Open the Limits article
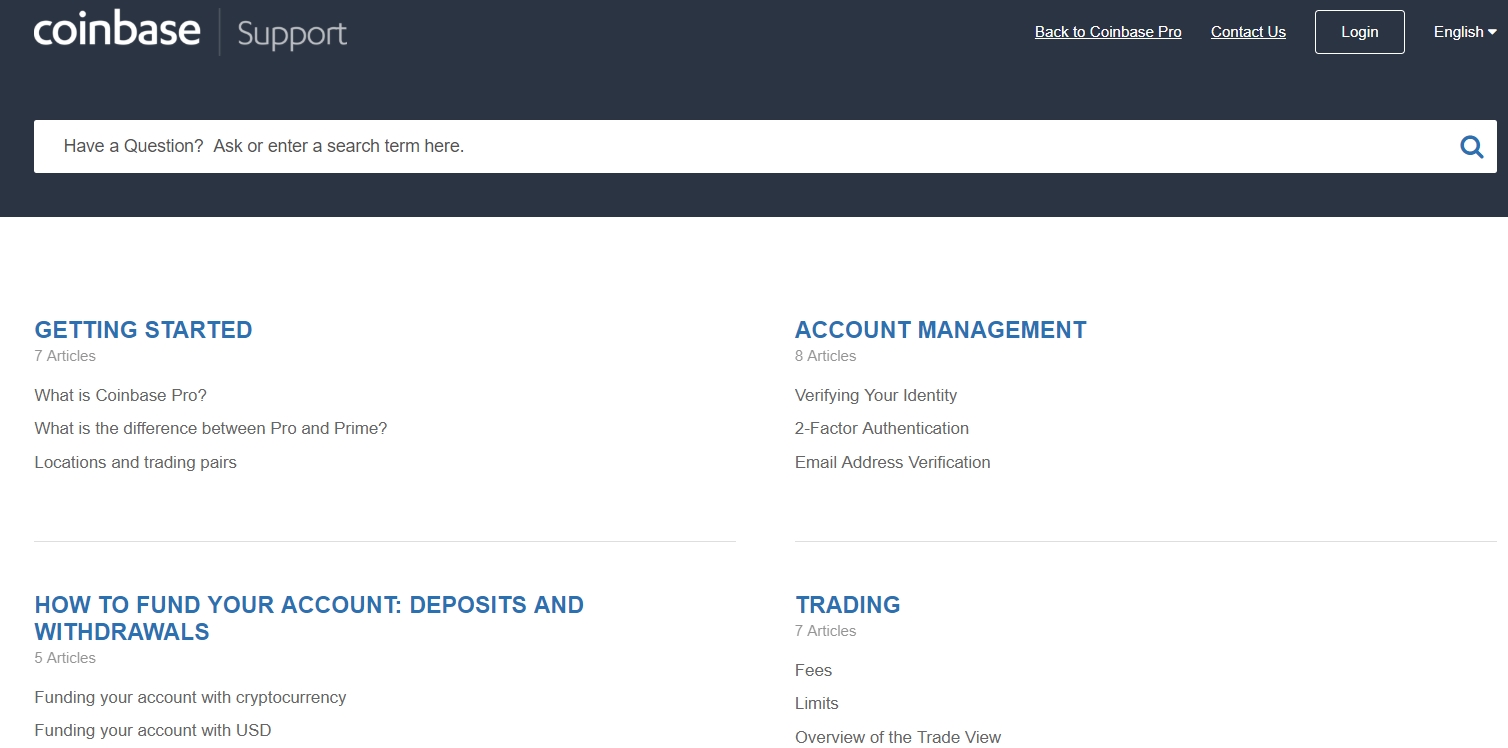The width and height of the screenshot is (1508, 748). [816, 703]
